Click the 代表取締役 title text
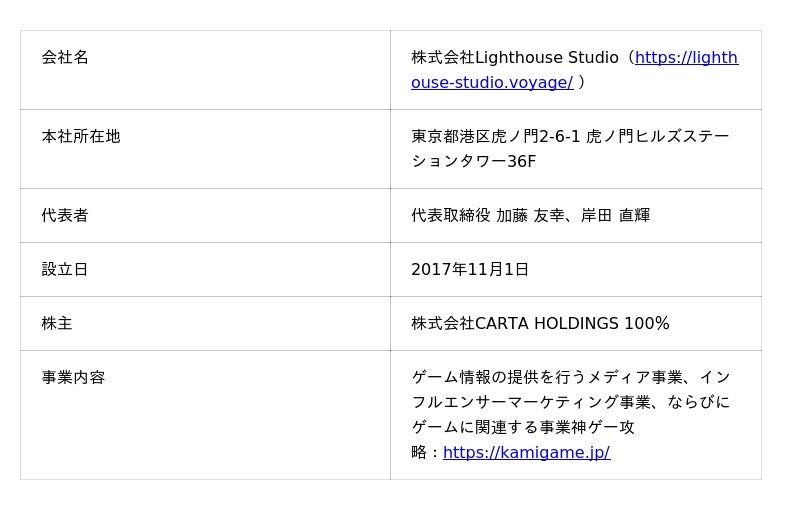The width and height of the screenshot is (800, 510). 450,216
